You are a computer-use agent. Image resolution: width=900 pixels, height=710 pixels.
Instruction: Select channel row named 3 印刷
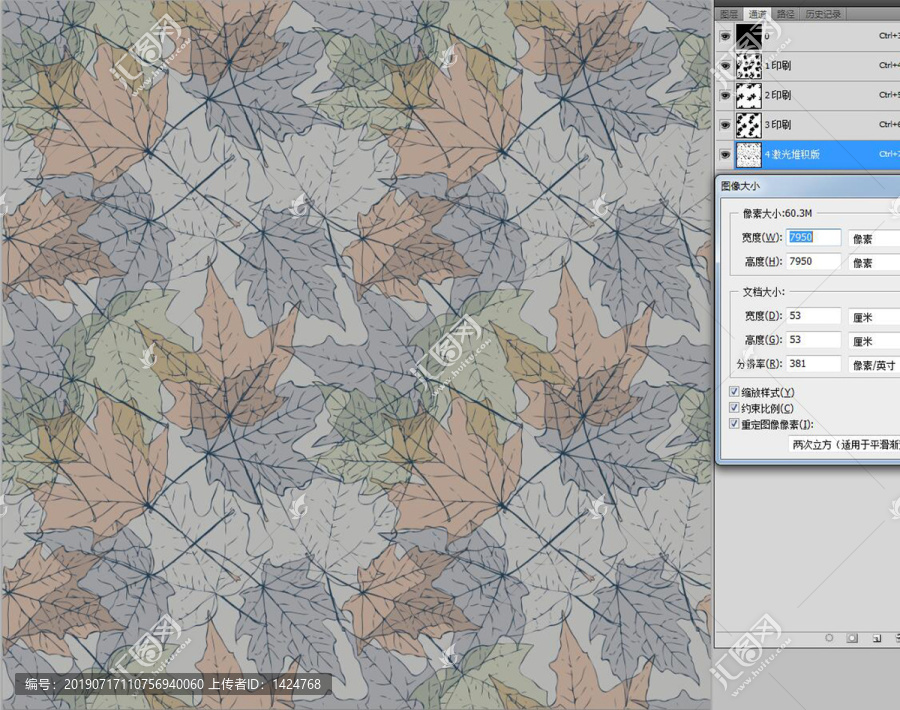(808, 125)
